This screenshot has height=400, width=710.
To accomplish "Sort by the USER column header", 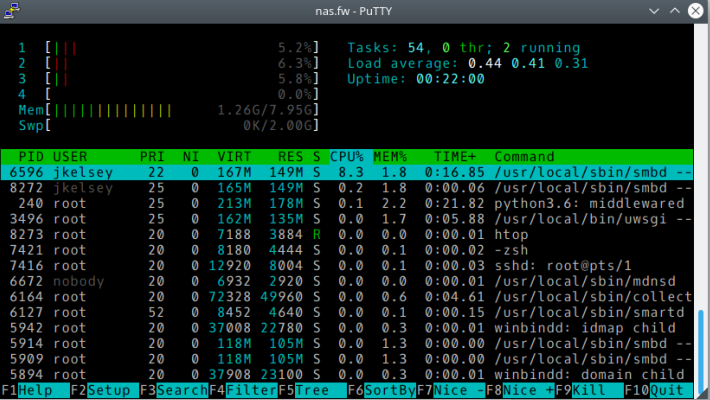I will (70, 157).
